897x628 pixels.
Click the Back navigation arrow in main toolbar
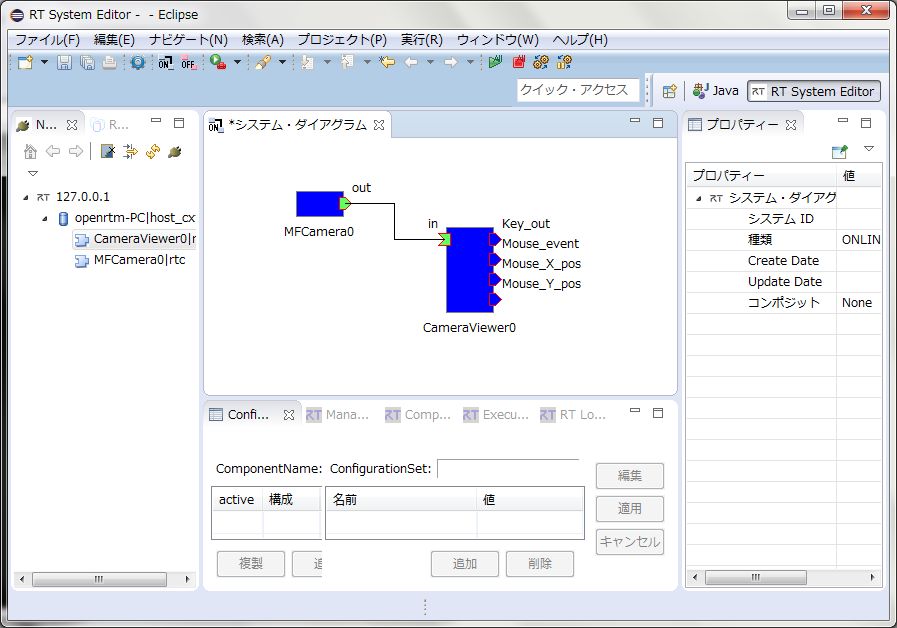pyautogui.click(x=411, y=62)
